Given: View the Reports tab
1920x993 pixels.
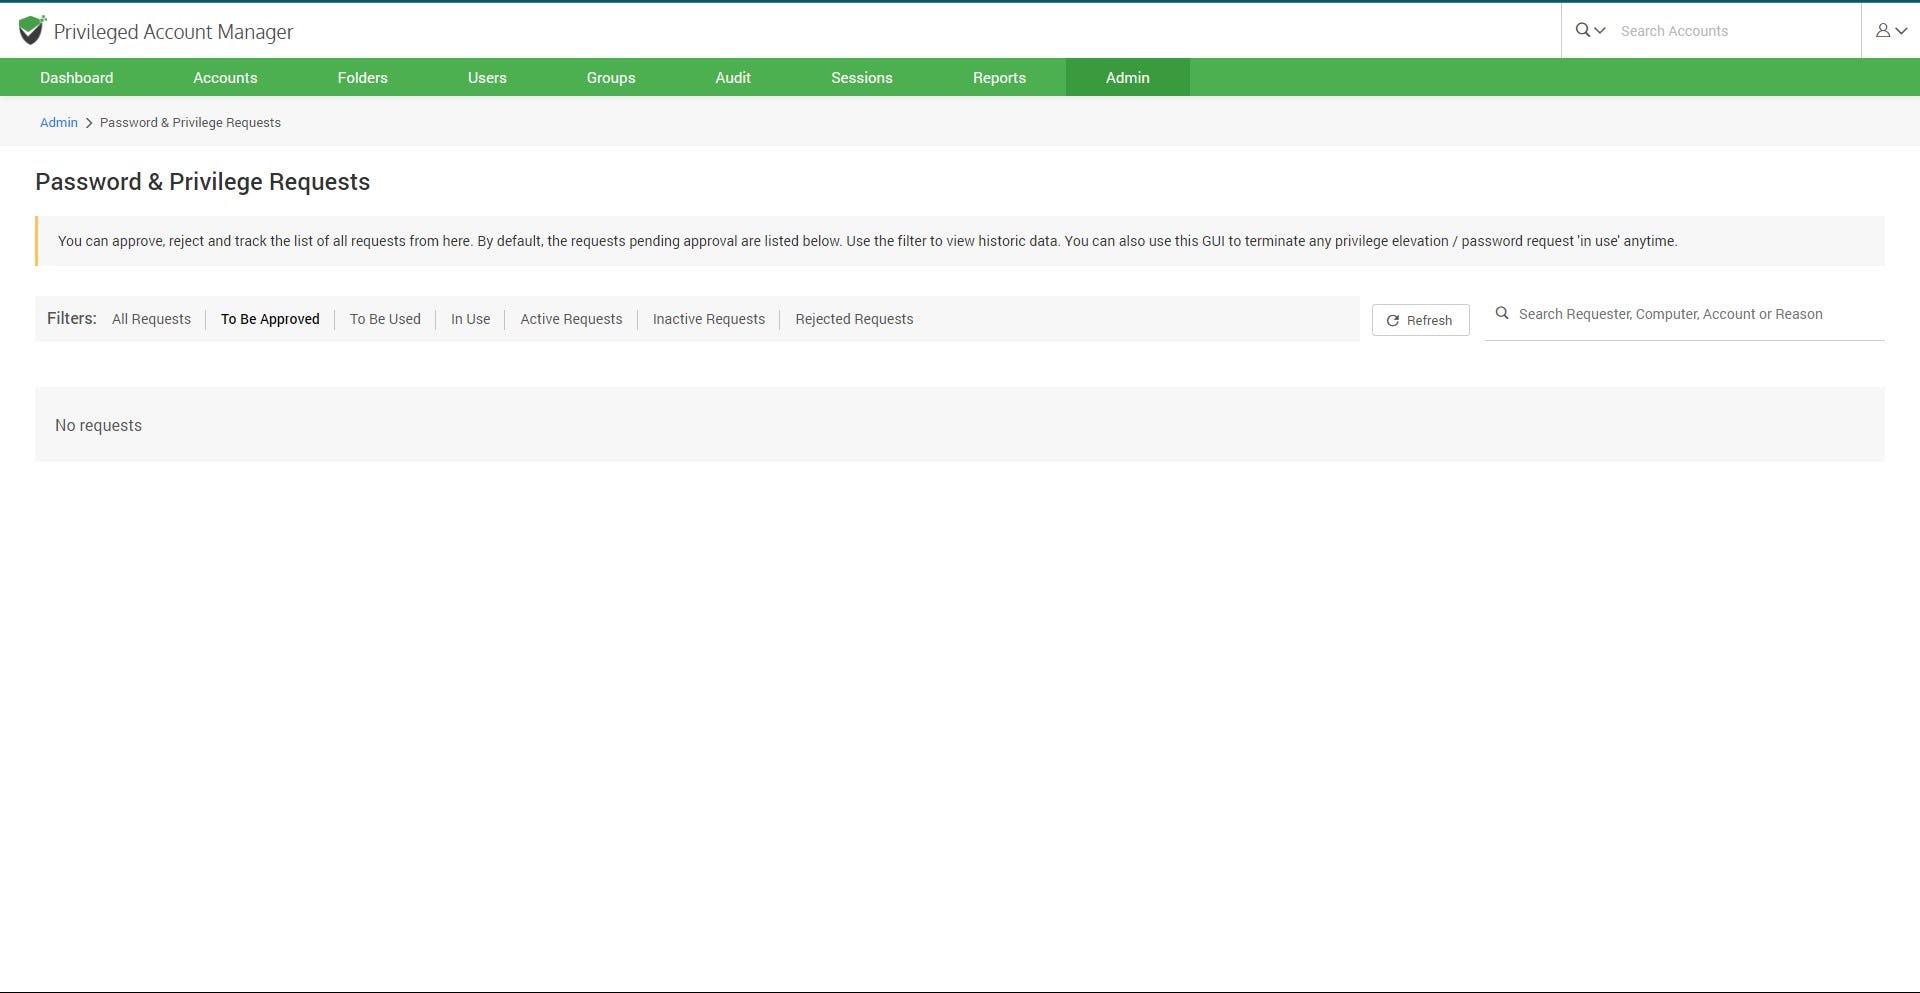Looking at the screenshot, I should tap(999, 77).
